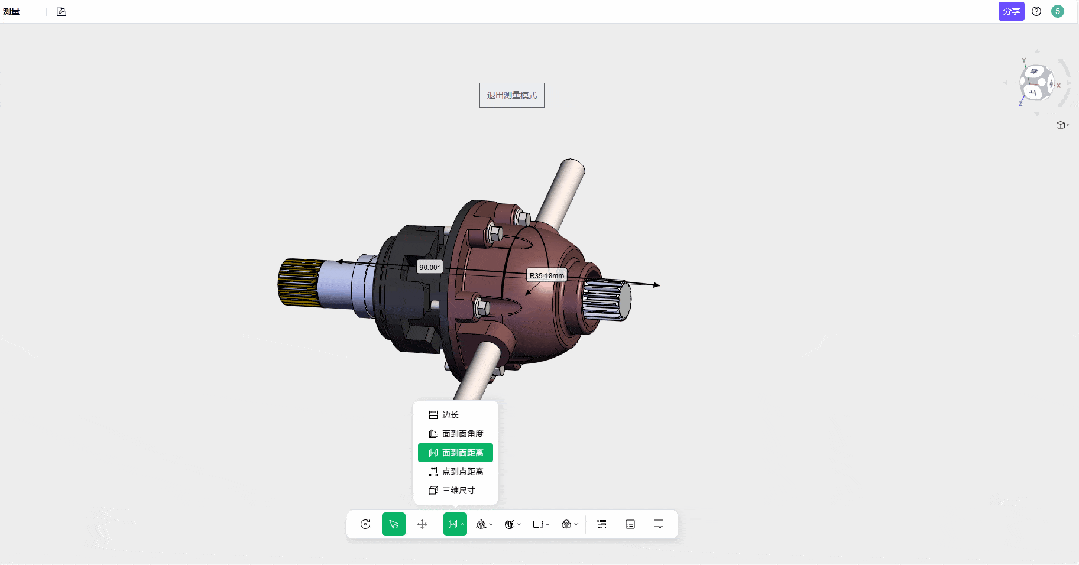Click the purple 分享 share button
The height and width of the screenshot is (565, 1079).
tap(1012, 12)
